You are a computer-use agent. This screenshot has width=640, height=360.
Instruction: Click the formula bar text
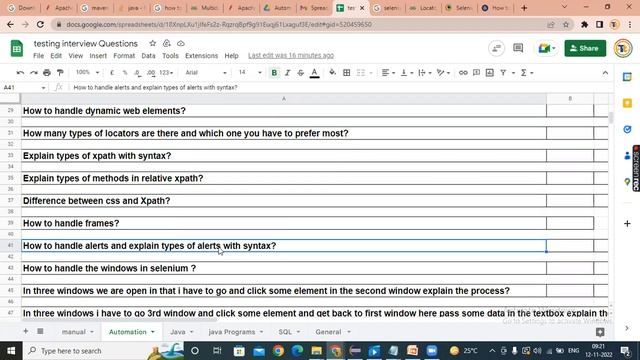point(156,87)
